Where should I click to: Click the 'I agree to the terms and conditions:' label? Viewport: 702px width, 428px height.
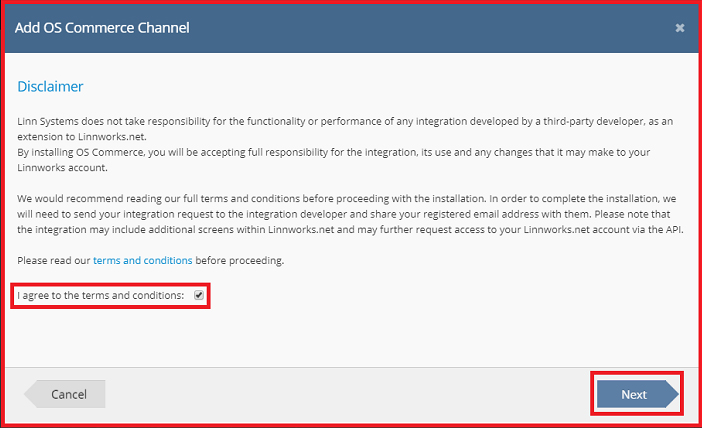point(101,295)
